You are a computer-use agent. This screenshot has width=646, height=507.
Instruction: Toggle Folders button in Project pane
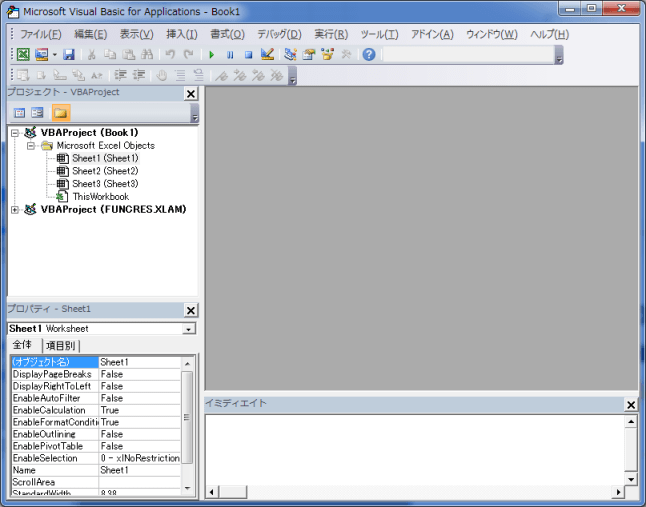(x=60, y=113)
